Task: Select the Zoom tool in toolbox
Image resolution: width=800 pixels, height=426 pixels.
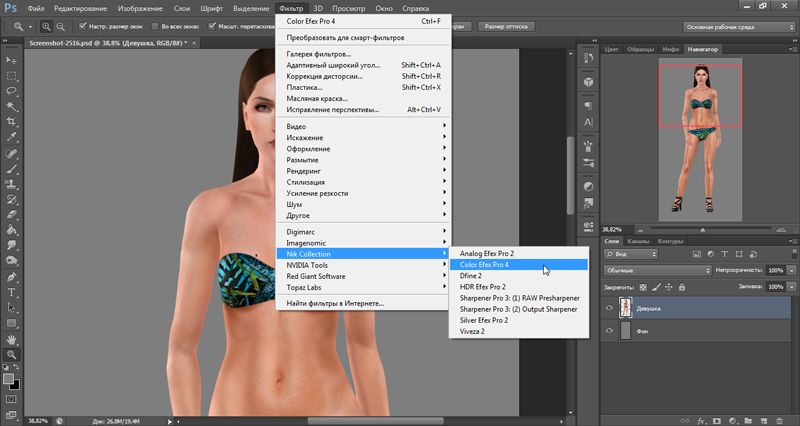Action: pyautogui.click(x=11, y=355)
